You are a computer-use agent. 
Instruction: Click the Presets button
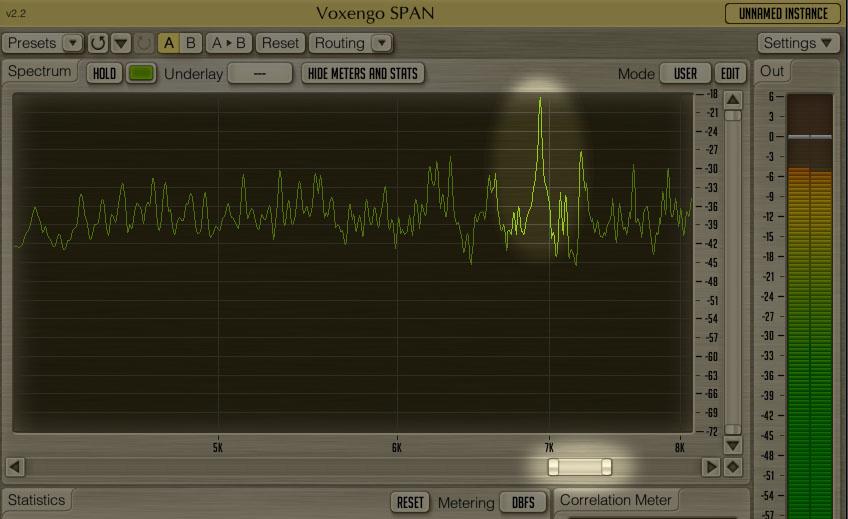pos(32,43)
